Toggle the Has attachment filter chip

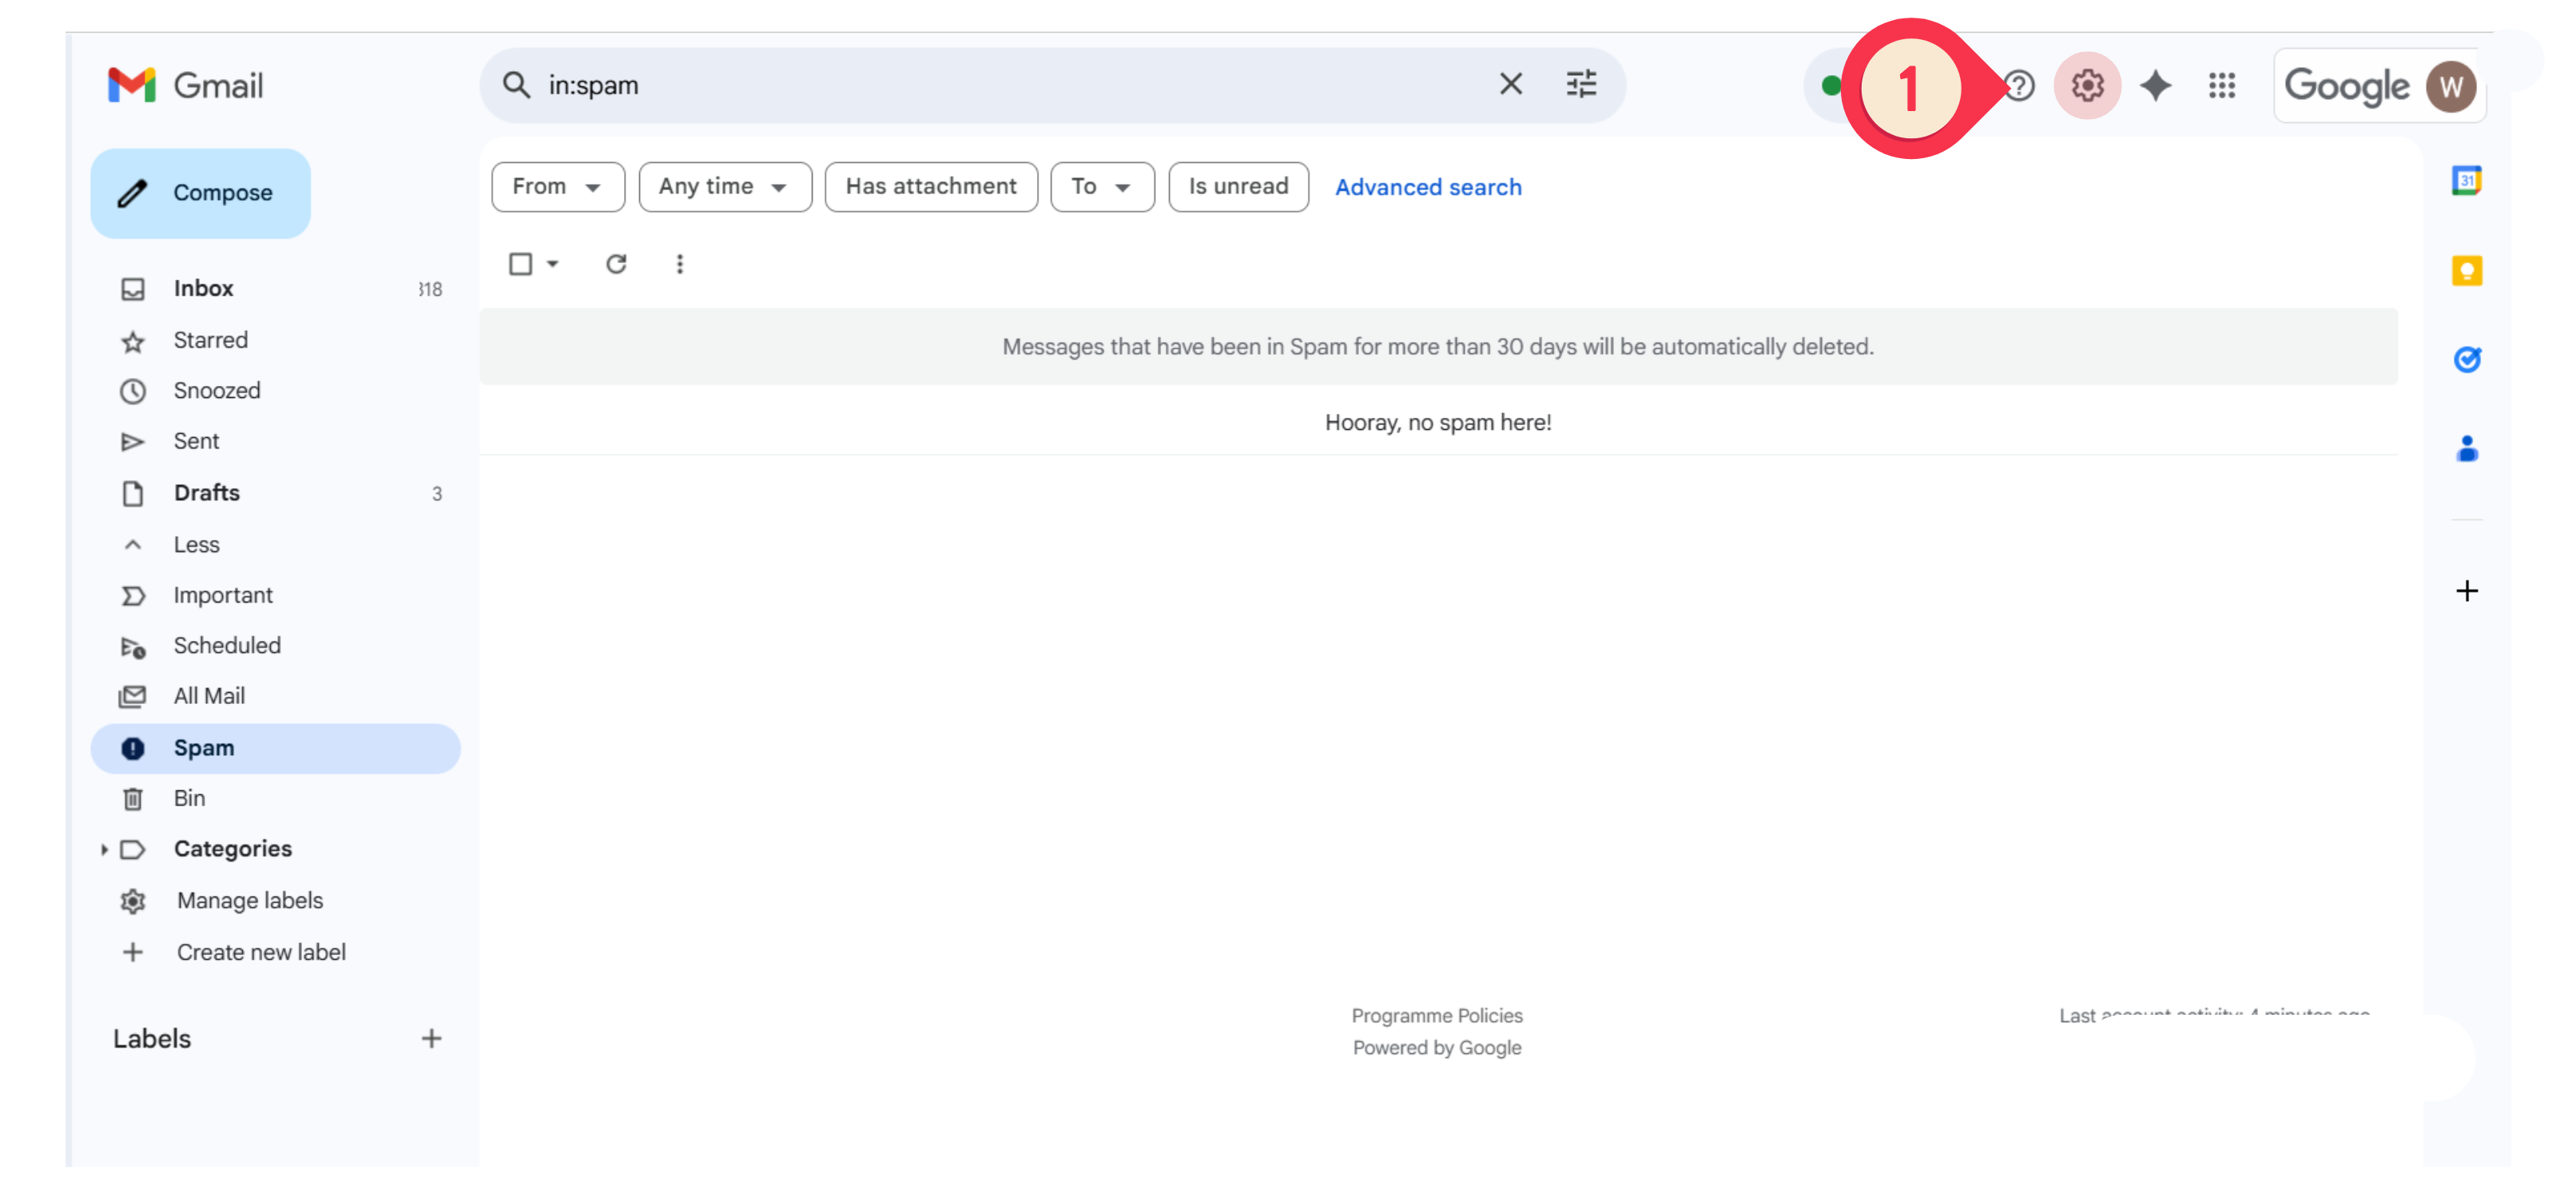930,187
